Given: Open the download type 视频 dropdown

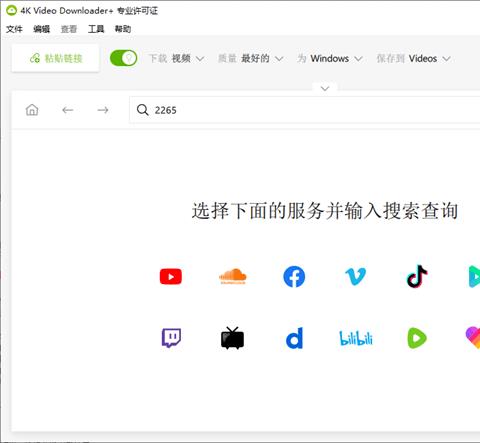Looking at the screenshot, I should 176,59.
